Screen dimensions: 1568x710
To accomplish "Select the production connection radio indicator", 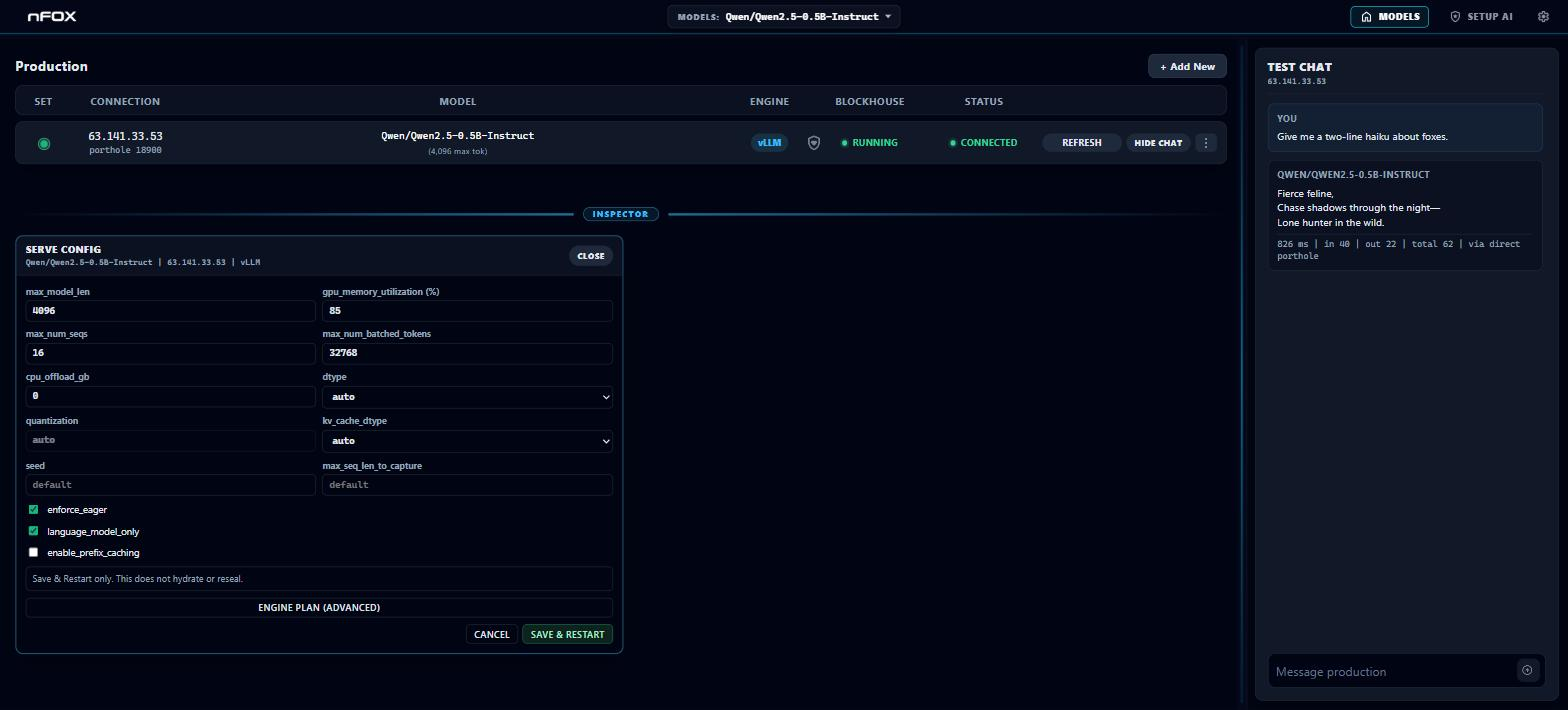I will point(44,144).
